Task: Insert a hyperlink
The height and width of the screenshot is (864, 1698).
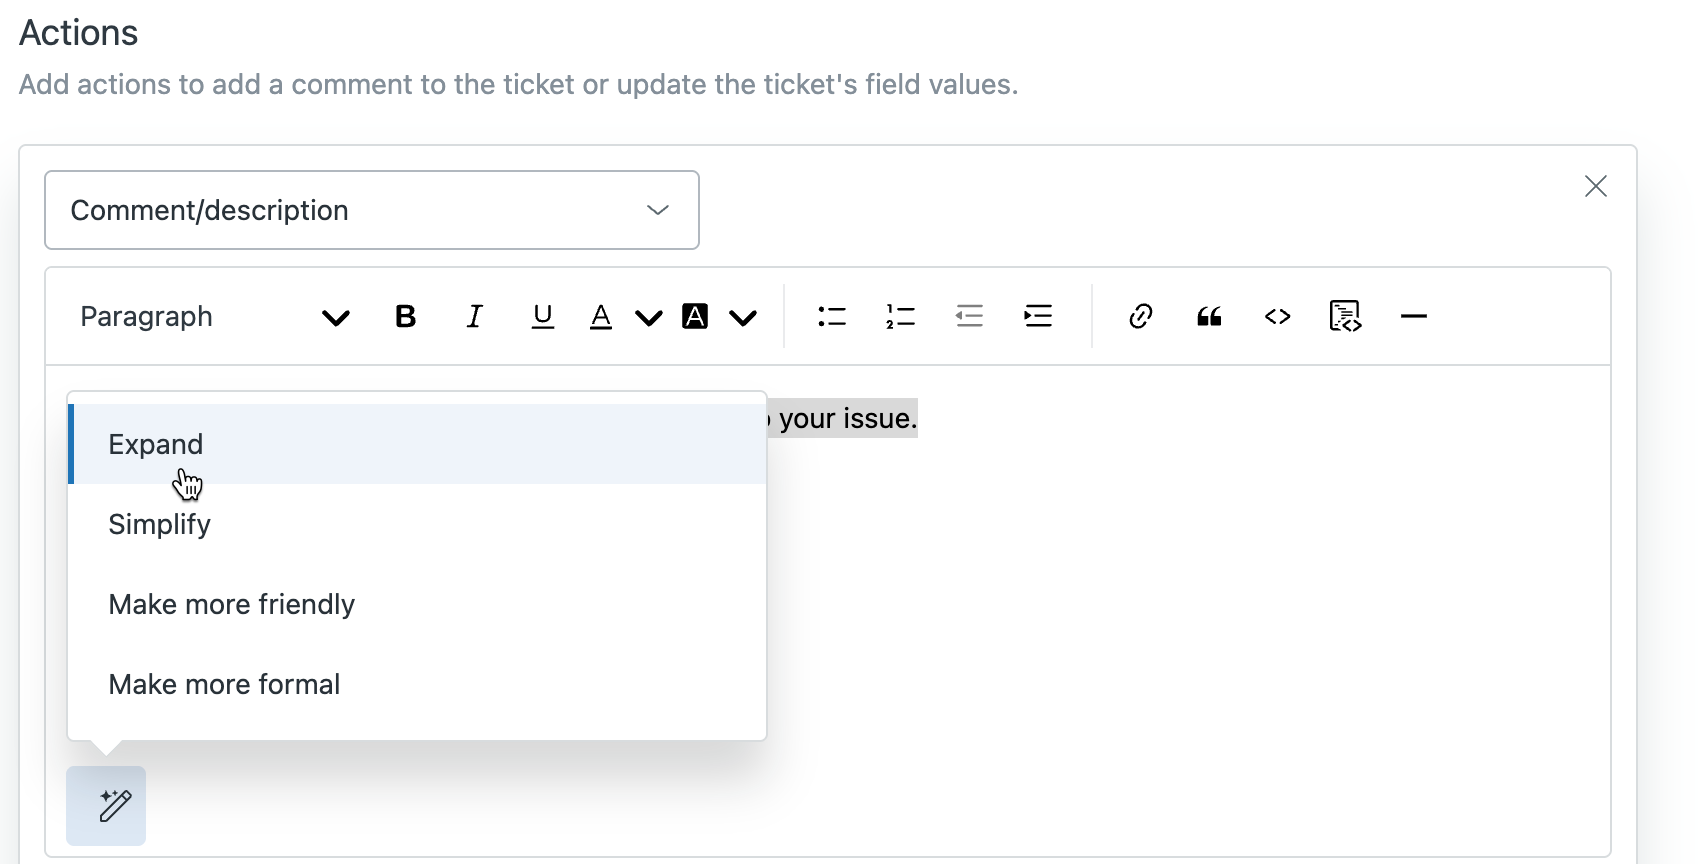Action: pyautogui.click(x=1140, y=317)
